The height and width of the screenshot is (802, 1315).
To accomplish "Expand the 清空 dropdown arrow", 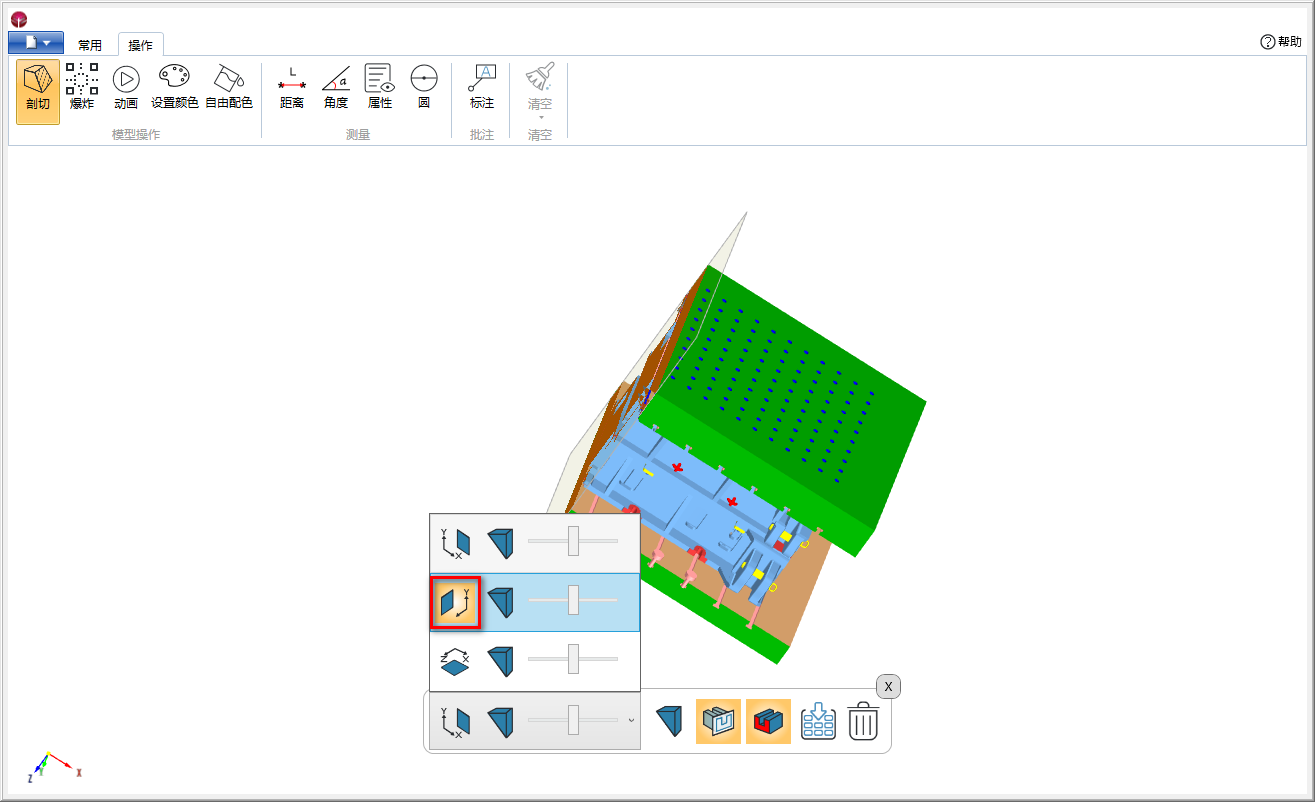I will pos(540,117).
